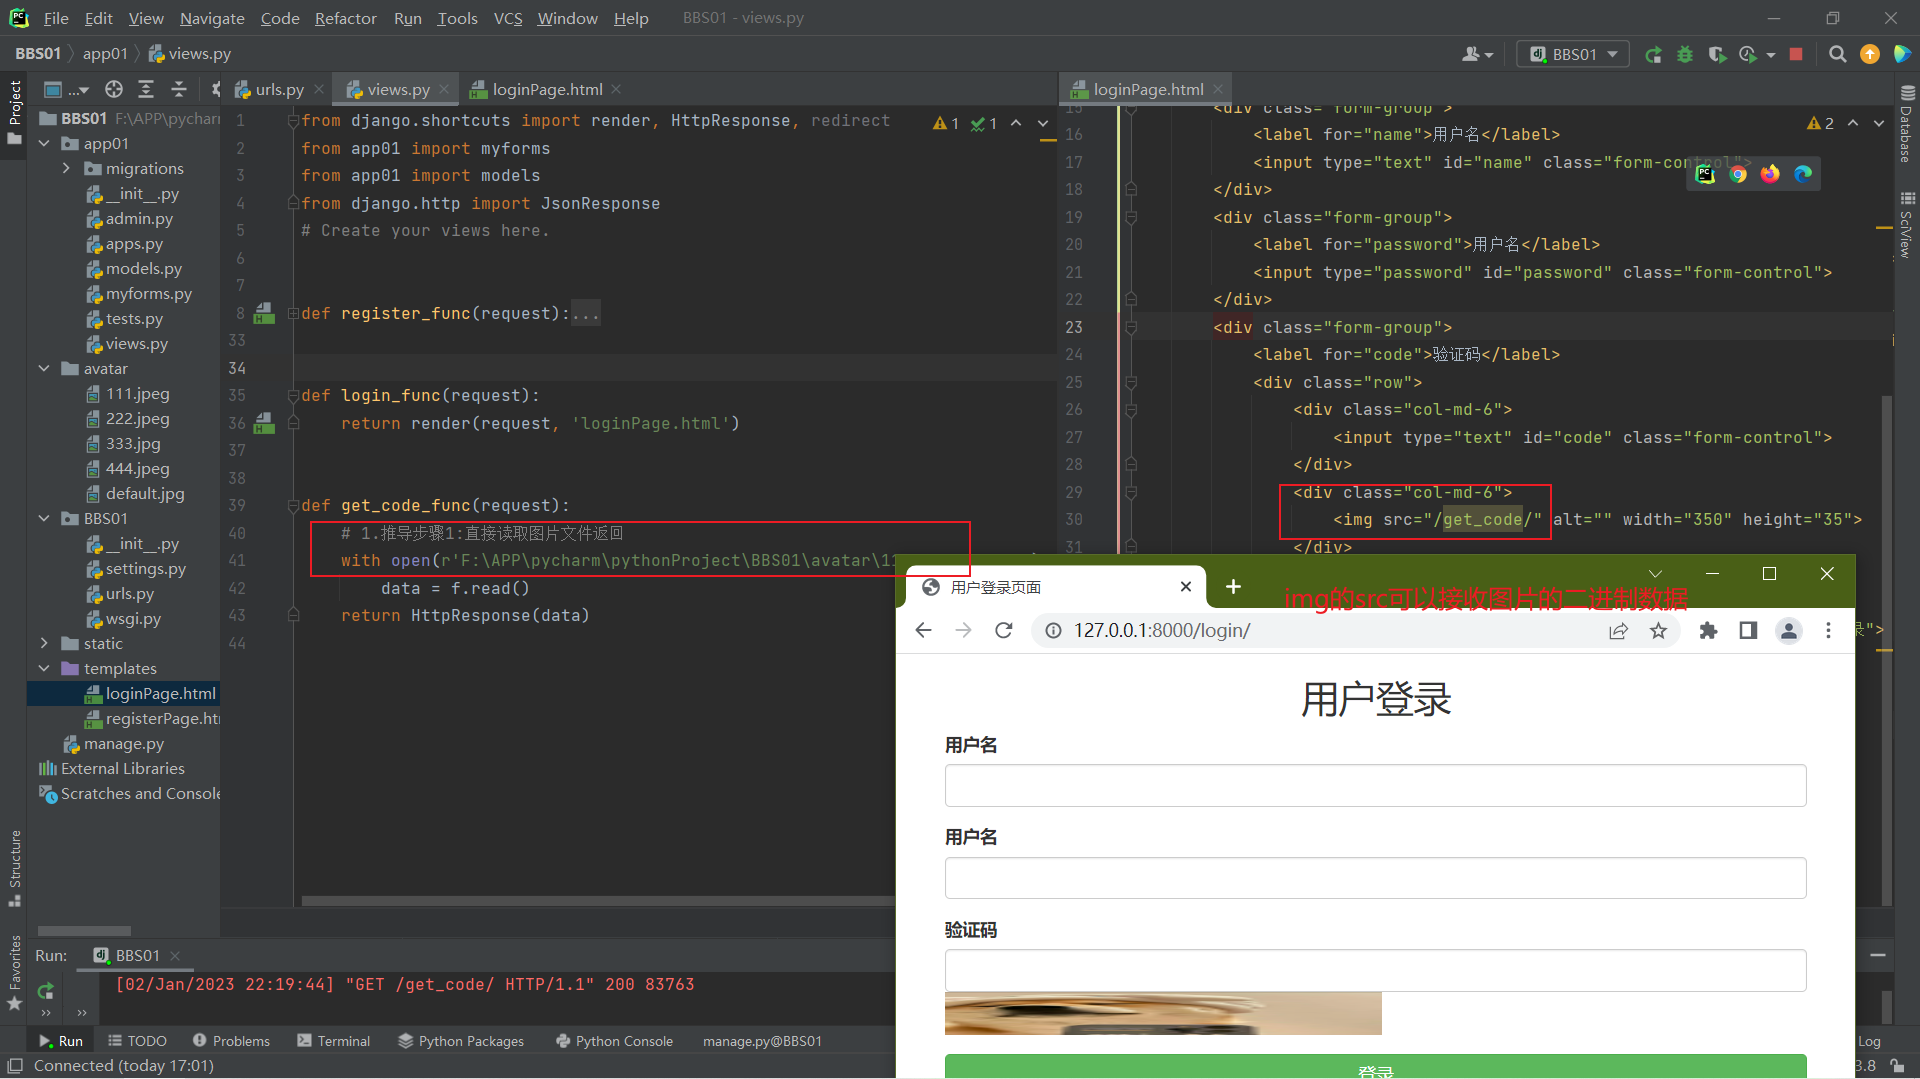Screen dimensions: 1920x1079
Task: Open the Navigate menu
Action: pos(212,18)
